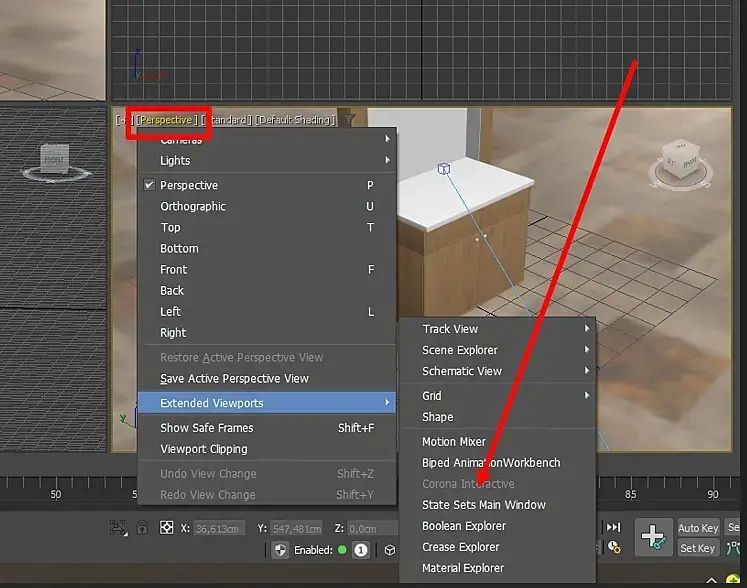Click the Set Key button

click(698, 548)
